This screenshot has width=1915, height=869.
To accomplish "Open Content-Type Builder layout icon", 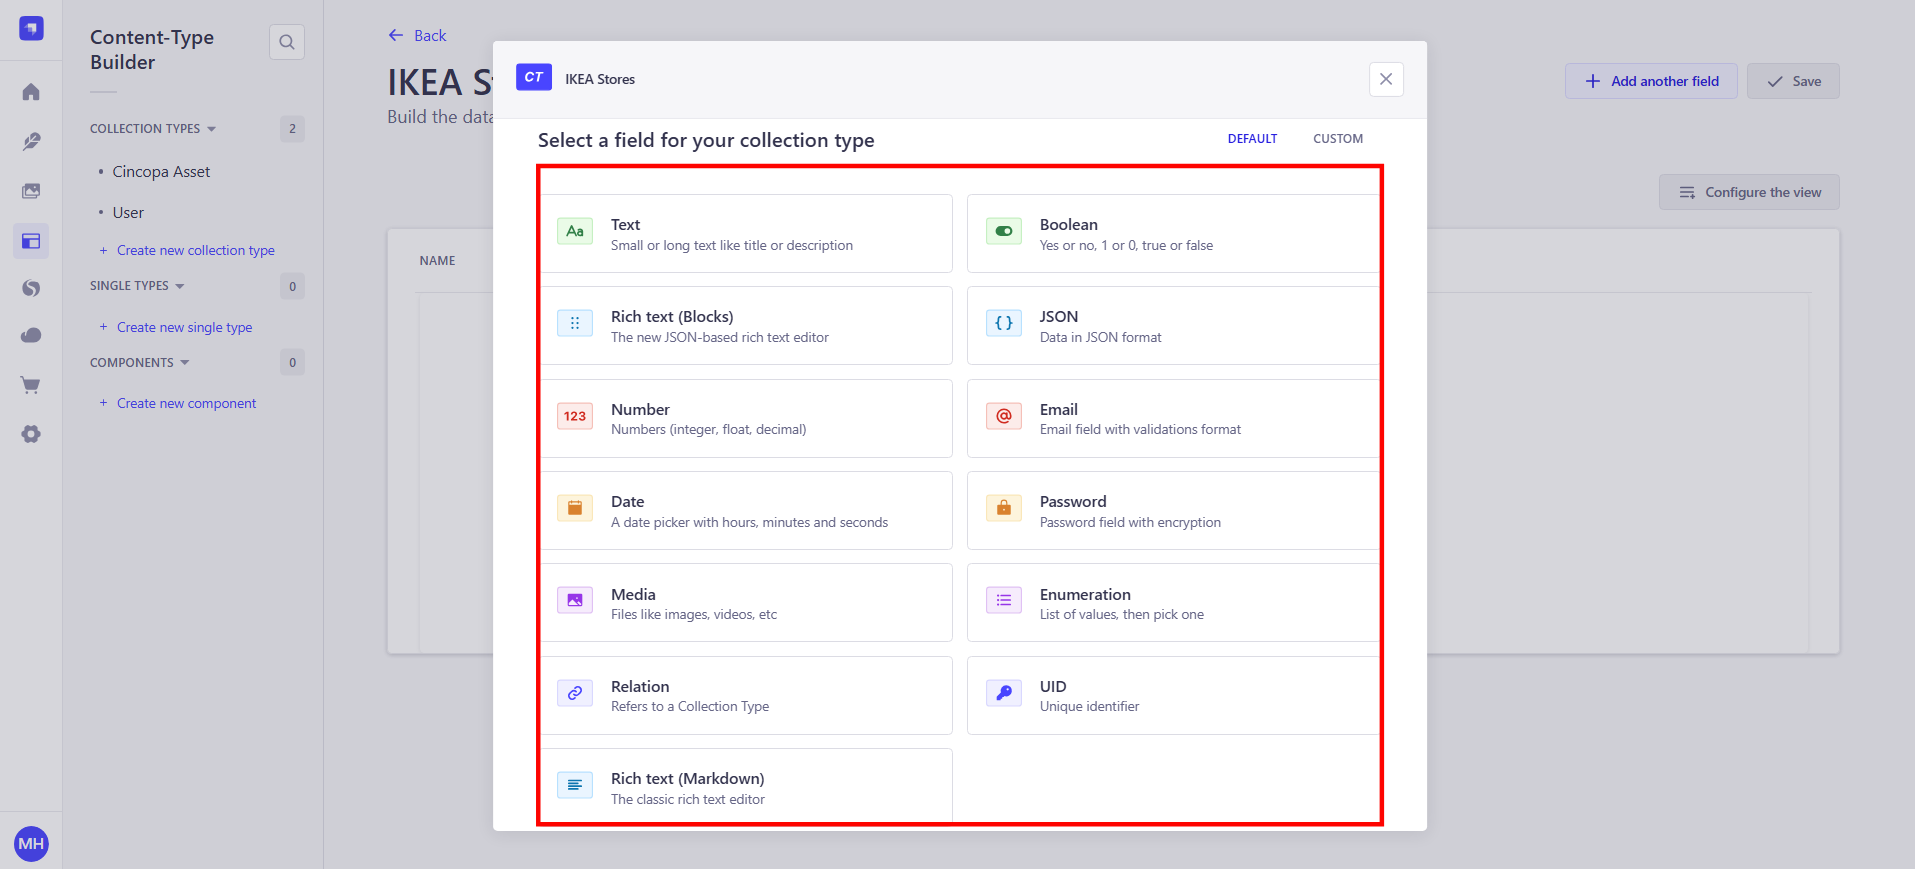I will tap(31, 241).
